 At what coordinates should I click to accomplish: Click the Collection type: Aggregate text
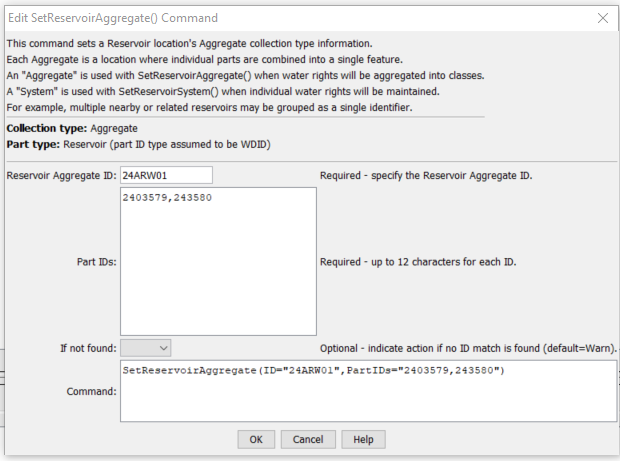72,128
